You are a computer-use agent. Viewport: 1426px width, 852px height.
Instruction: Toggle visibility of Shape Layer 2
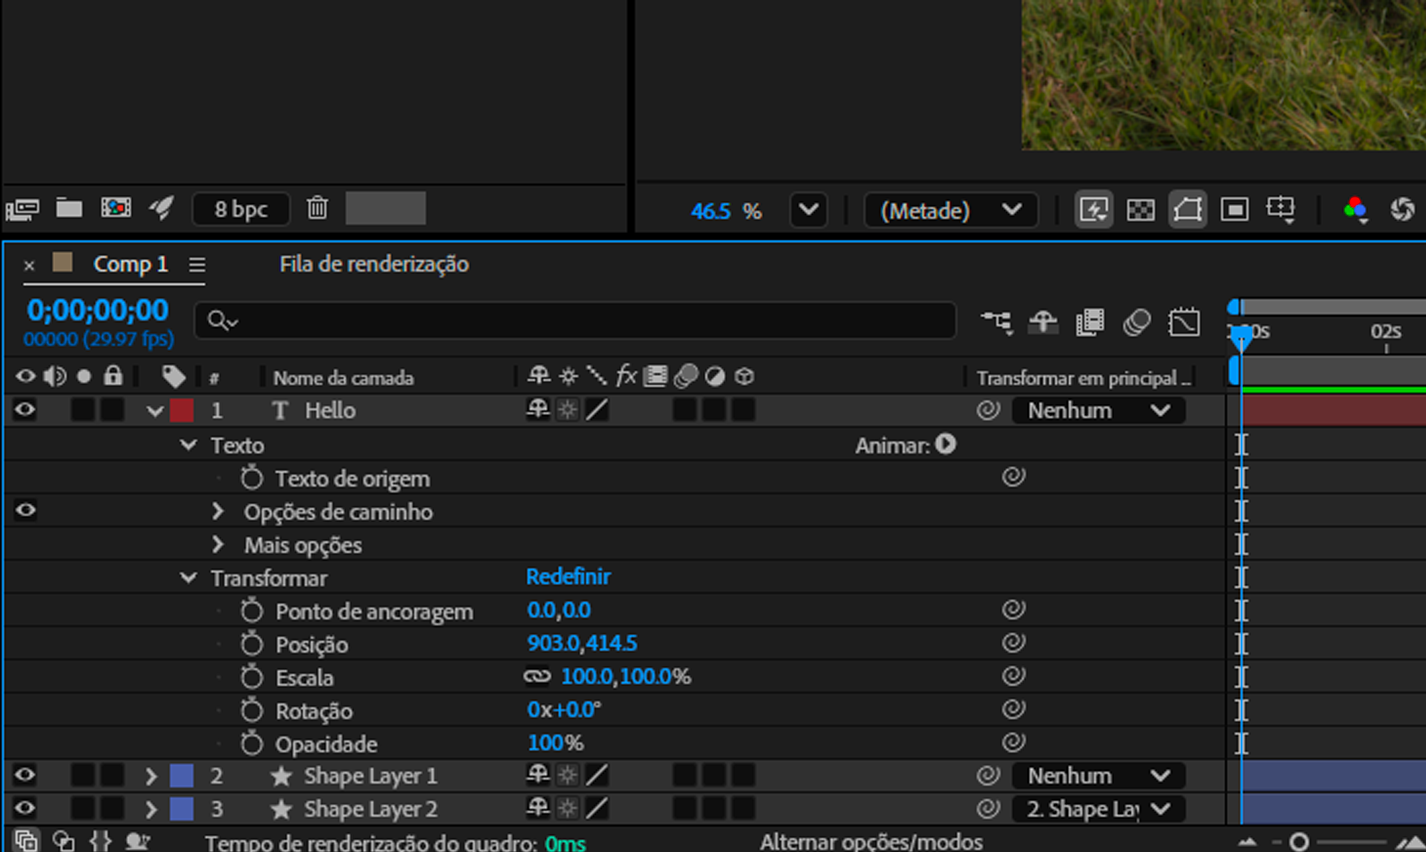pos(25,809)
